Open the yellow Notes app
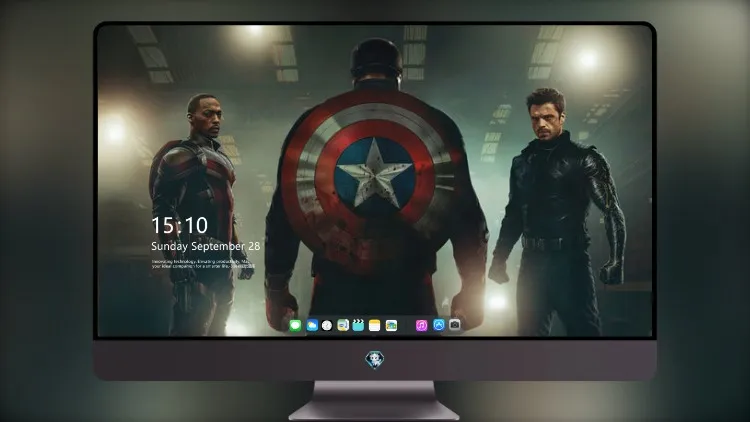Image resolution: width=750 pixels, height=422 pixels. [x=375, y=326]
